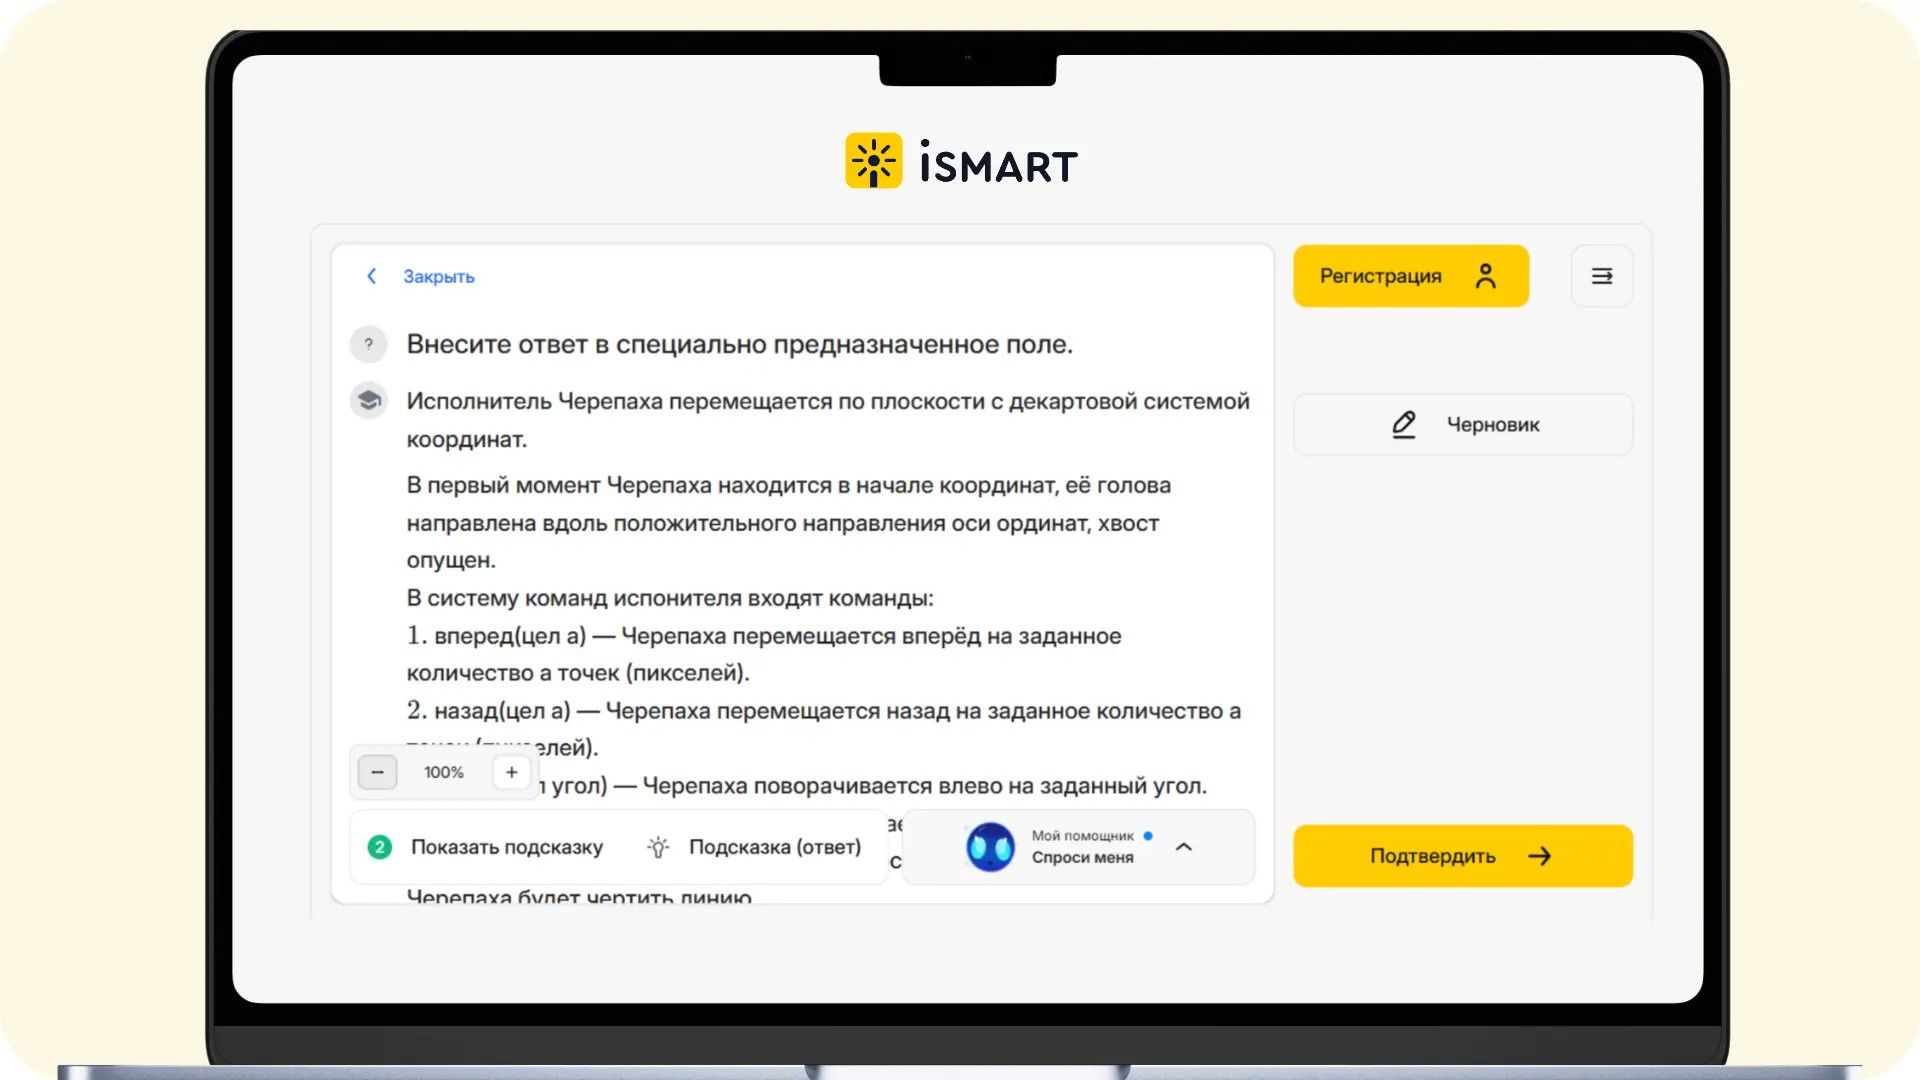Click the iSMART sun logo icon
This screenshot has height=1080, width=1920.
point(873,161)
